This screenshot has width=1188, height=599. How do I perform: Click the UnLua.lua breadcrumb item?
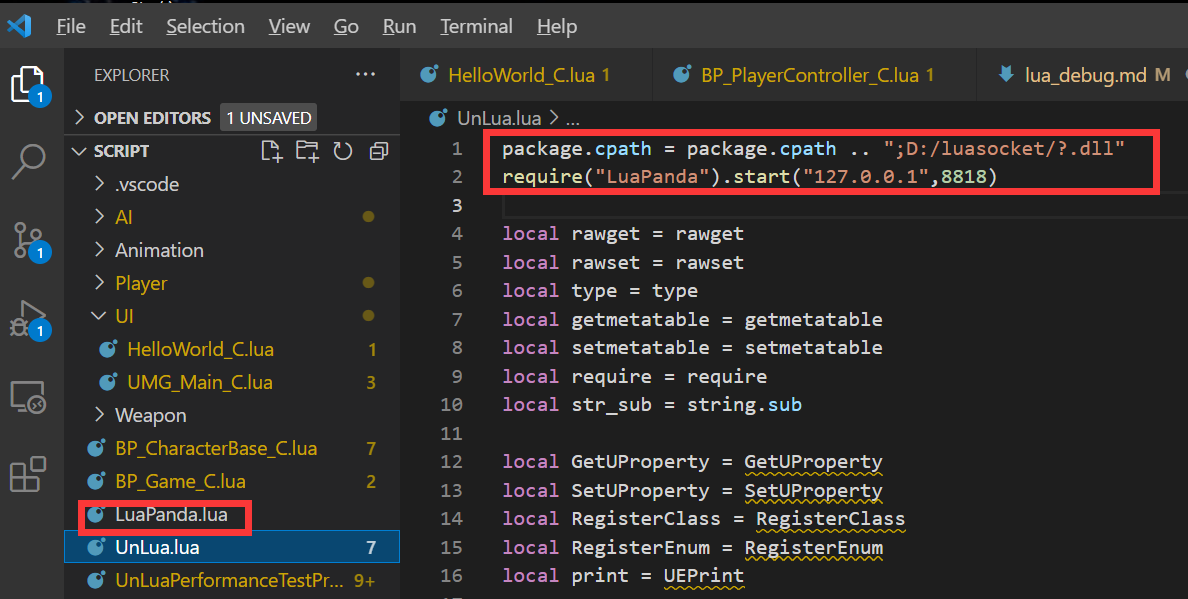498,118
